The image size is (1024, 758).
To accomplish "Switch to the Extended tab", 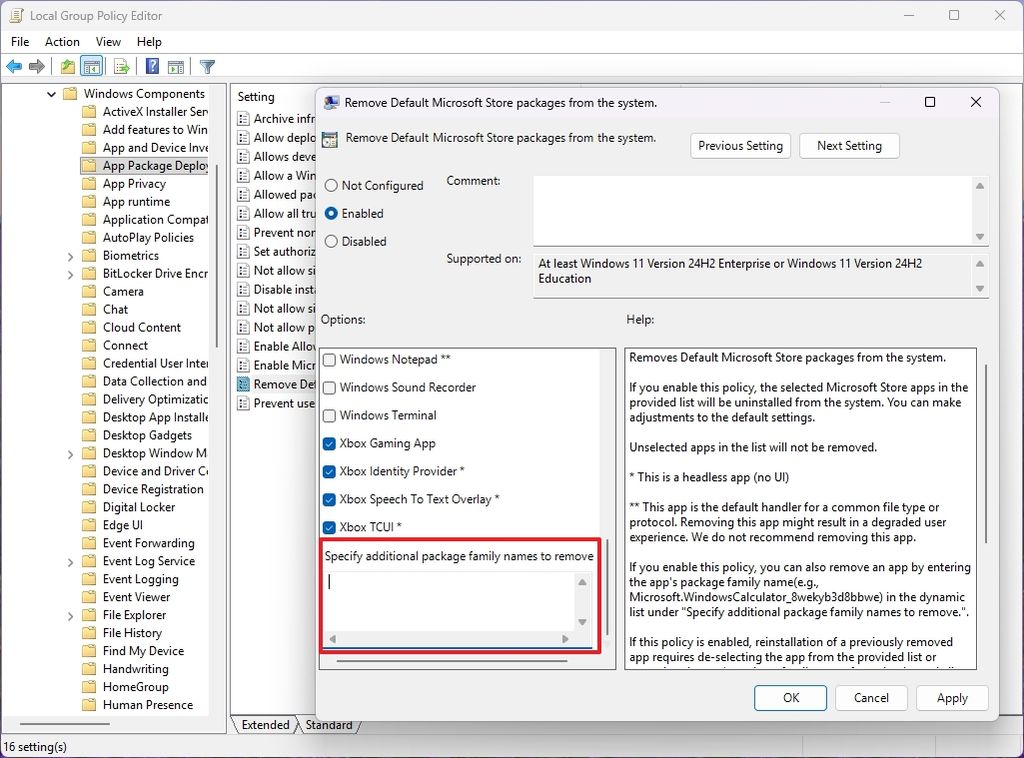I will 265,725.
